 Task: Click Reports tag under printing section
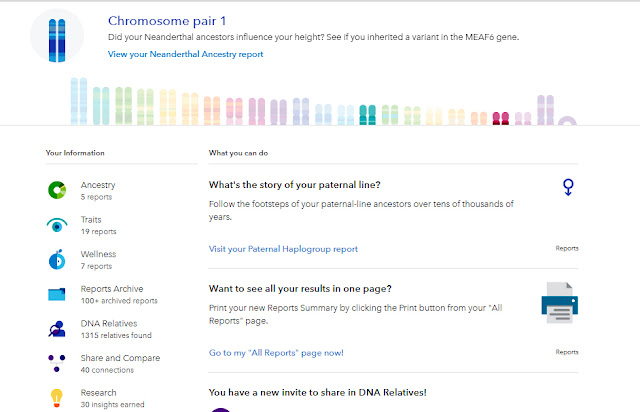[x=567, y=352]
